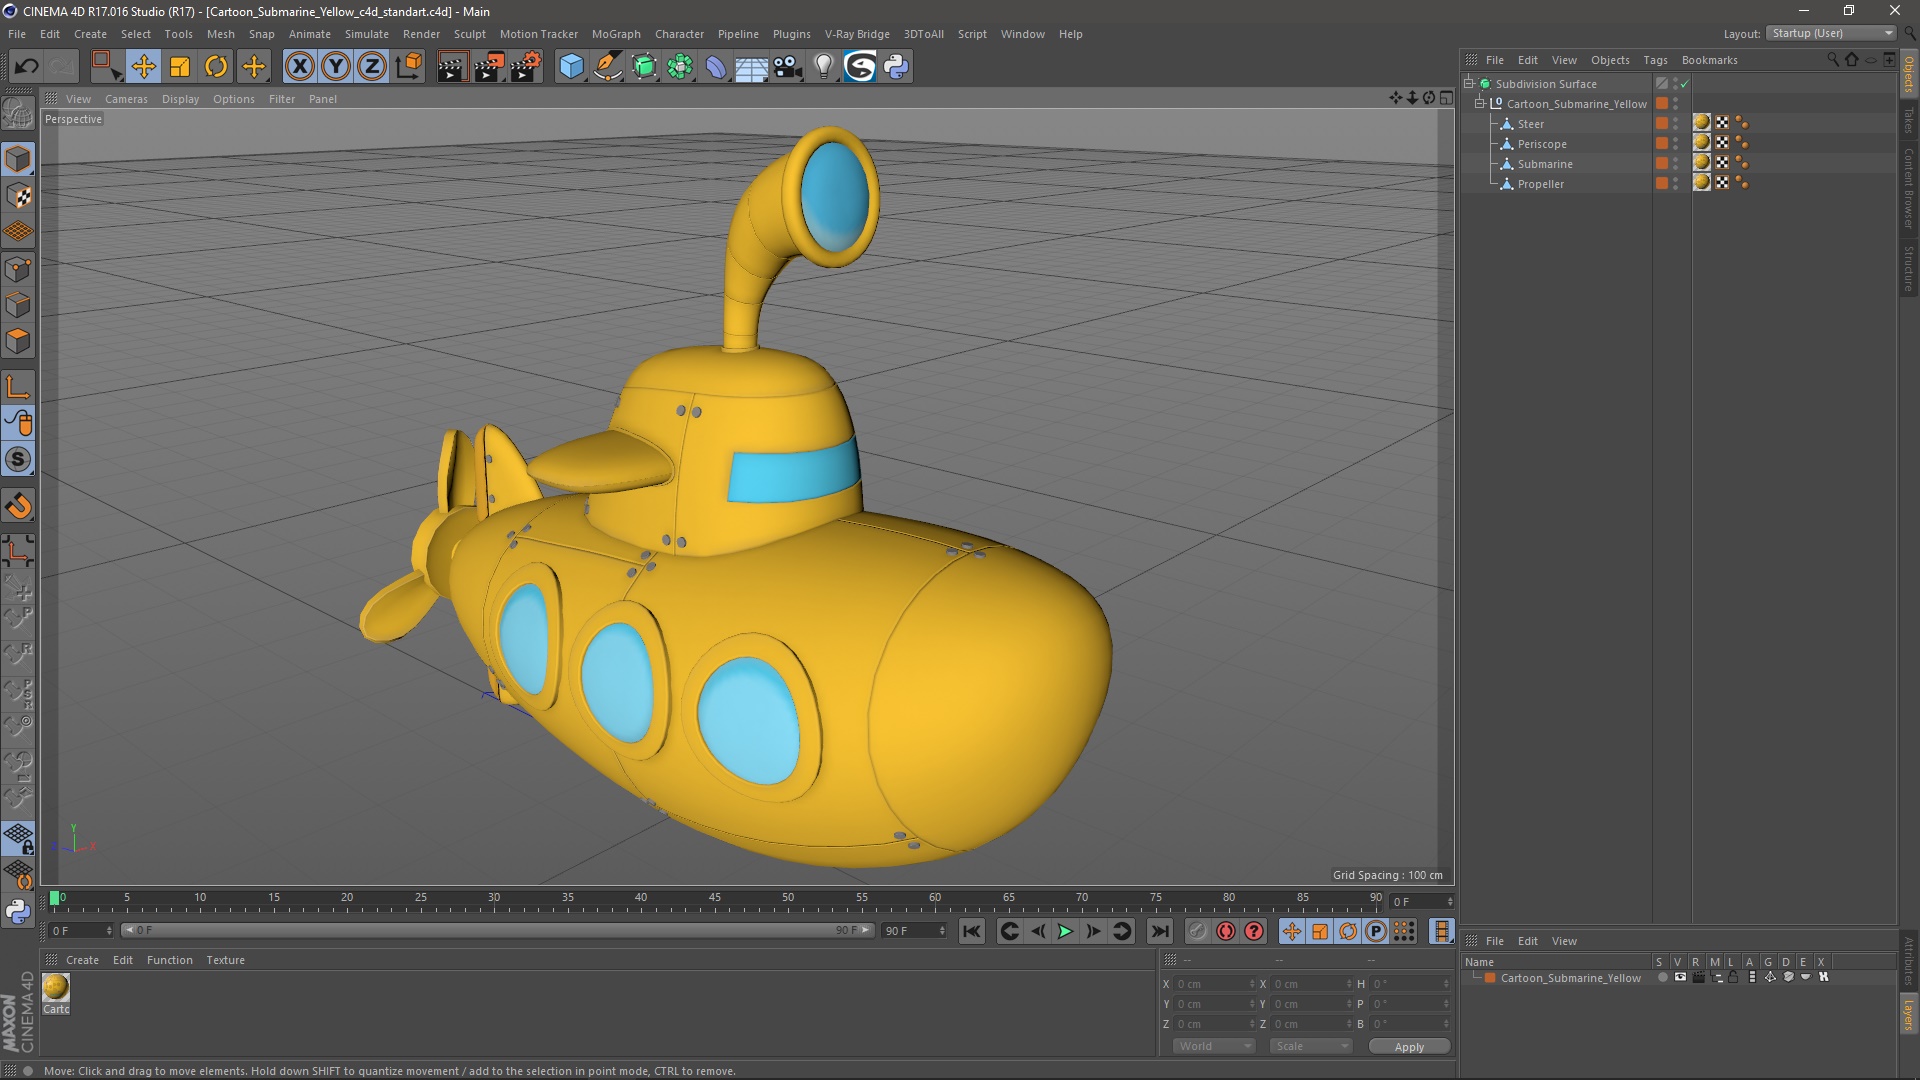Open the Startup layout dropdown
This screenshot has width=1920, height=1080.
pos(1832,34)
